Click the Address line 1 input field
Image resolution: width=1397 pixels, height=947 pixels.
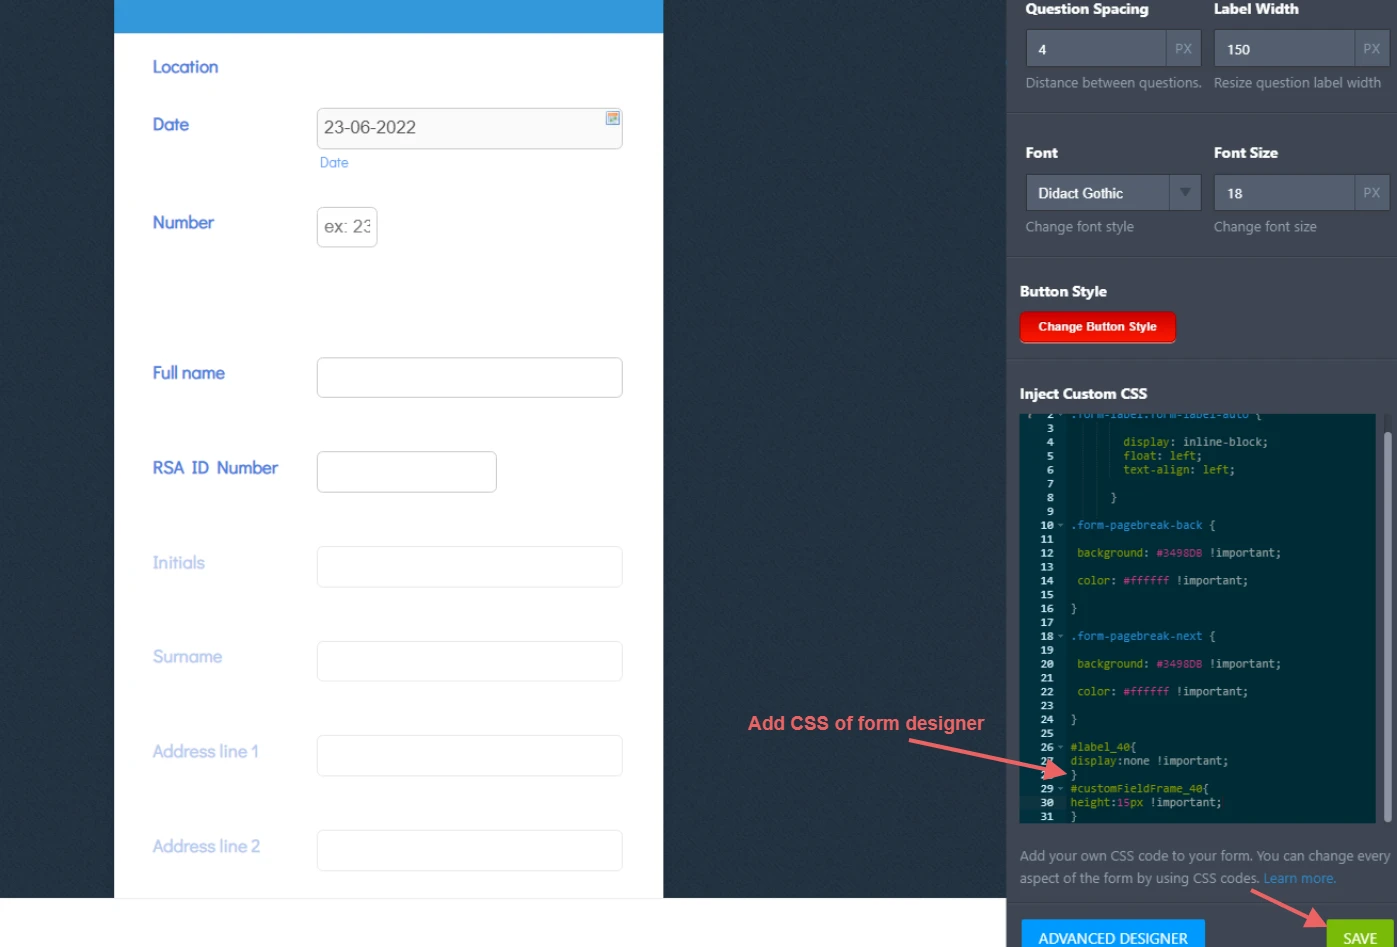(469, 756)
